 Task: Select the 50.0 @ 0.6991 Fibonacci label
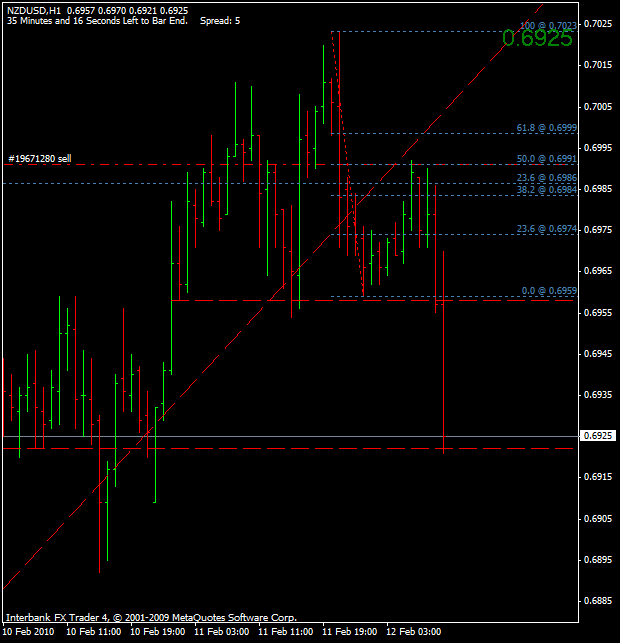click(547, 159)
